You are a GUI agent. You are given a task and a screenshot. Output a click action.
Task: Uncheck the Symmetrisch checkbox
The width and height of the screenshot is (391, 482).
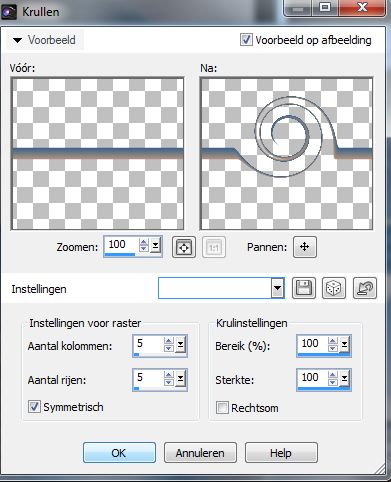[x=34, y=407]
